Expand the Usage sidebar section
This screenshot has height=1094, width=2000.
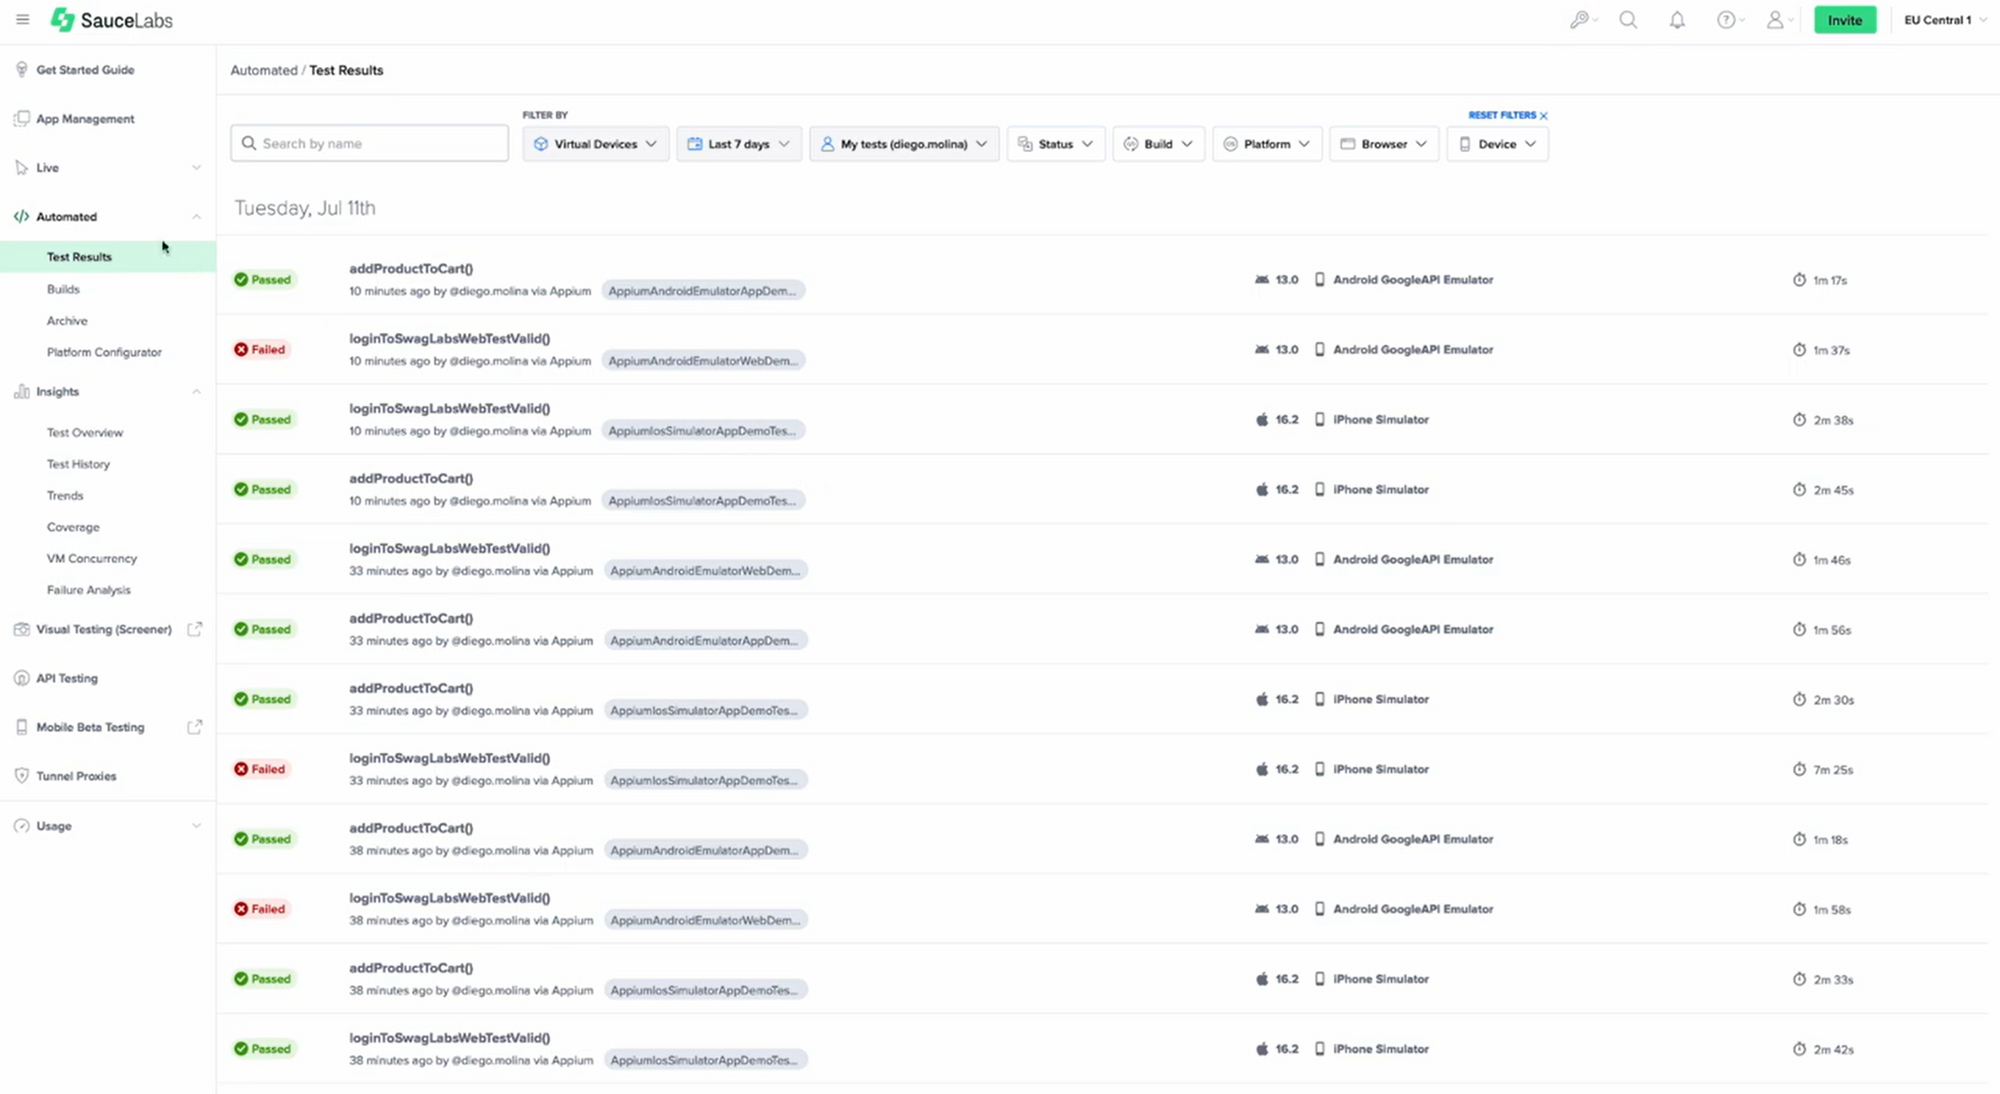tap(196, 826)
